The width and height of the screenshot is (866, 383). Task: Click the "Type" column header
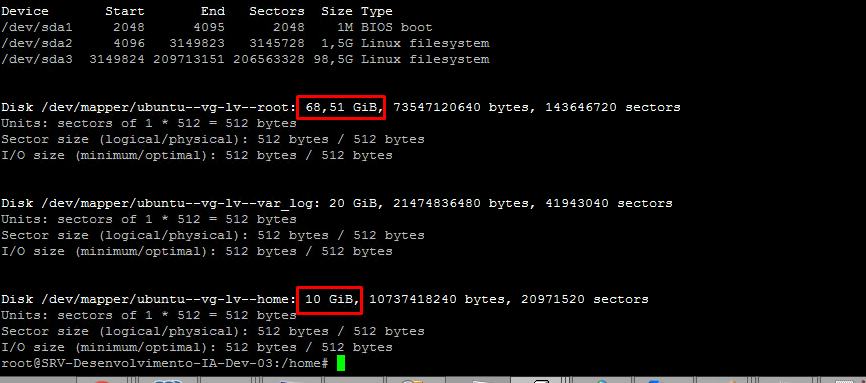tap(377, 11)
